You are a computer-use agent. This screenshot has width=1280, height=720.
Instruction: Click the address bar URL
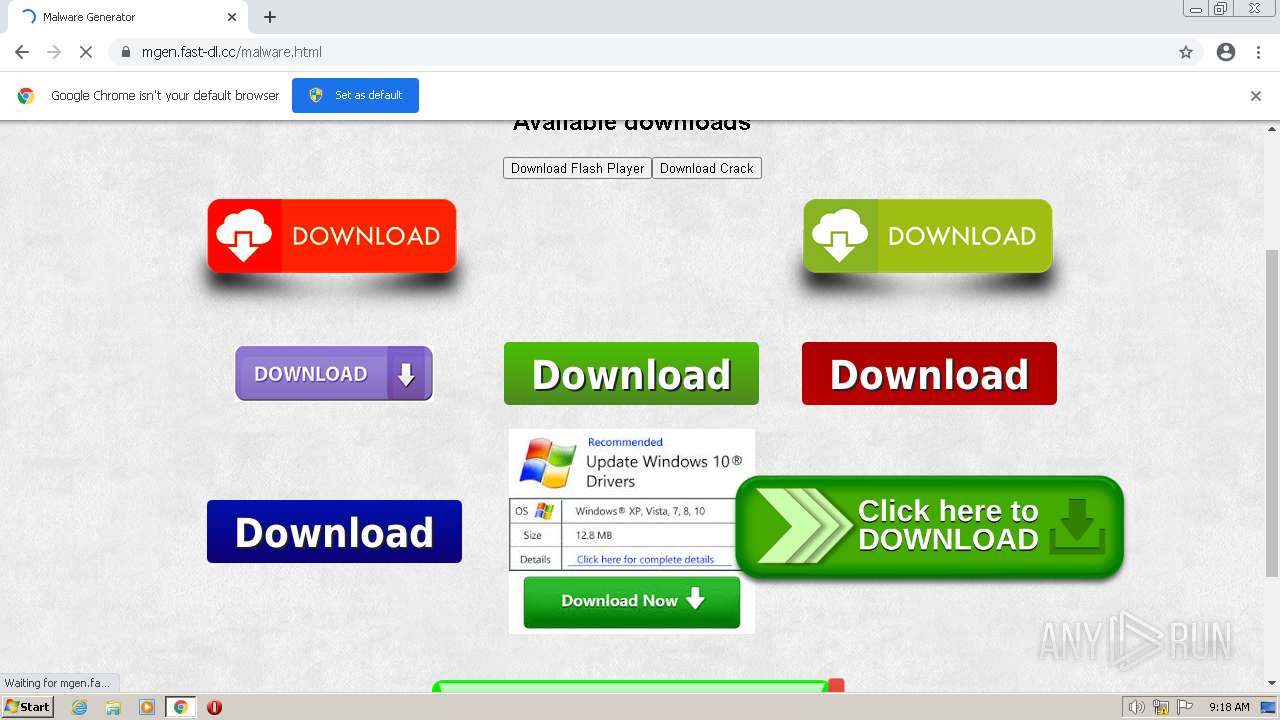click(x=232, y=52)
